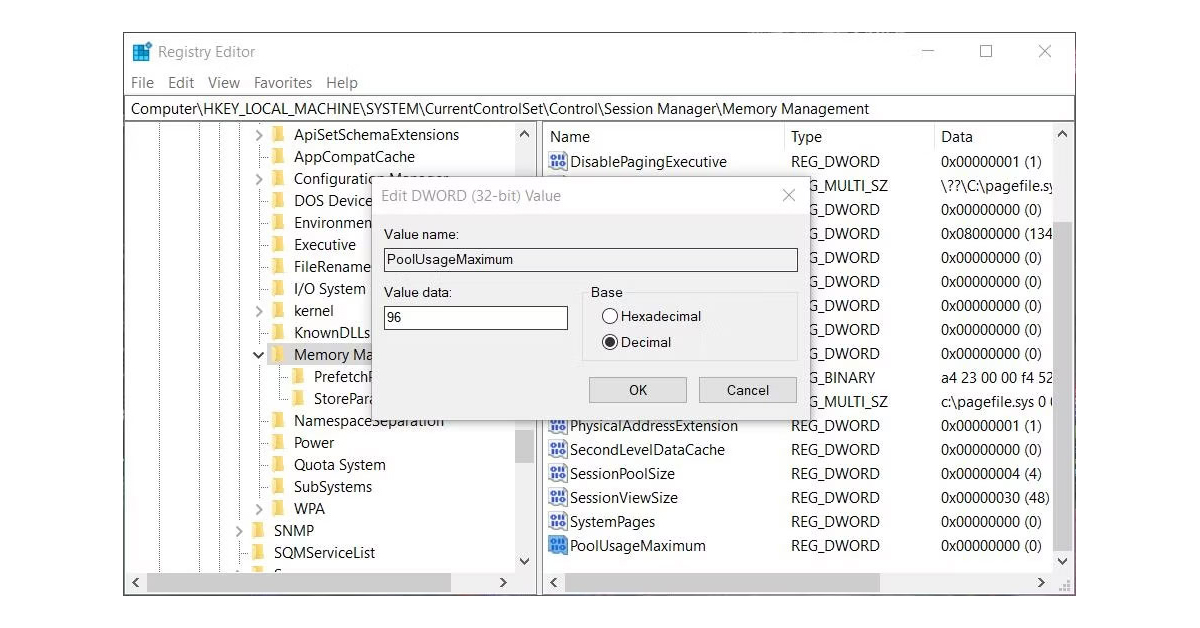Open the Edit menu

pyautogui.click(x=181, y=83)
